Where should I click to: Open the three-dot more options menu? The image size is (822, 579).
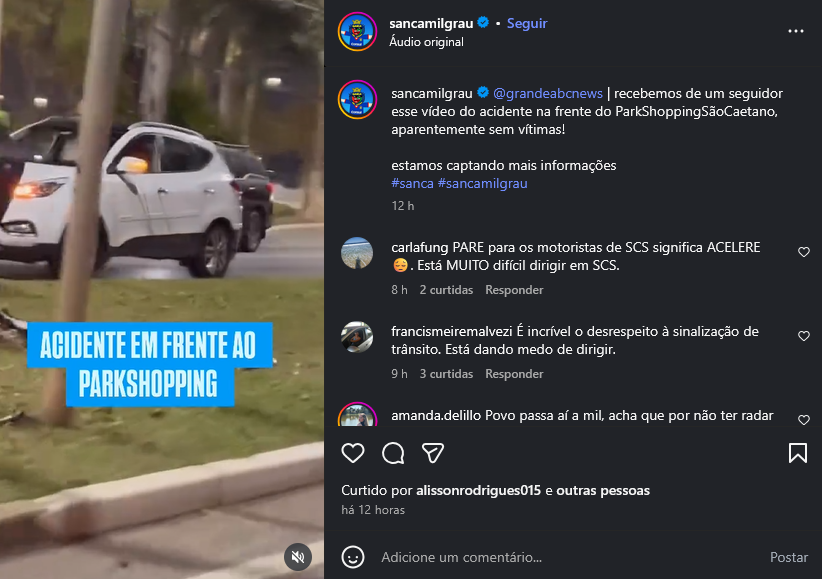coord(796,31)
